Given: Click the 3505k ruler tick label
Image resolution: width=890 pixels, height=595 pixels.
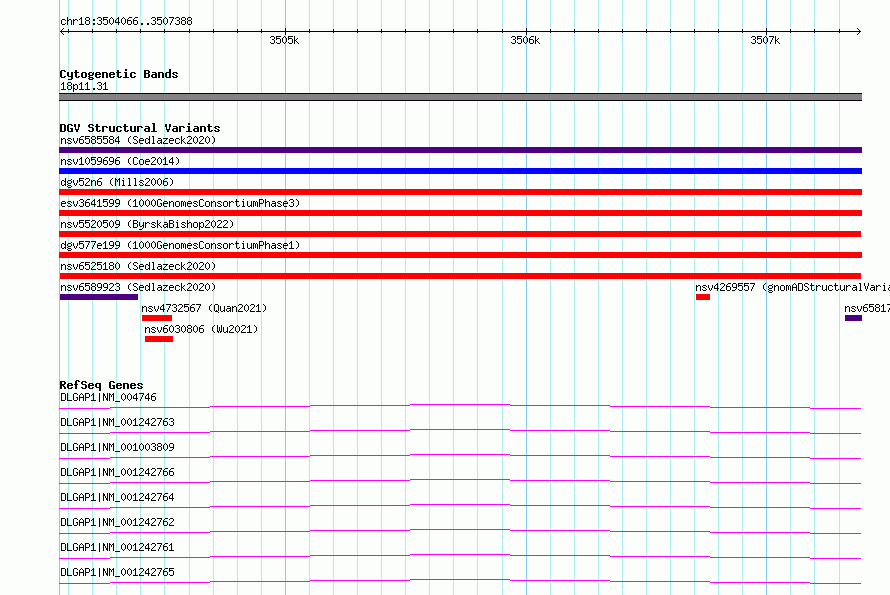Looking at the screenshot, I should pos(284,40).
